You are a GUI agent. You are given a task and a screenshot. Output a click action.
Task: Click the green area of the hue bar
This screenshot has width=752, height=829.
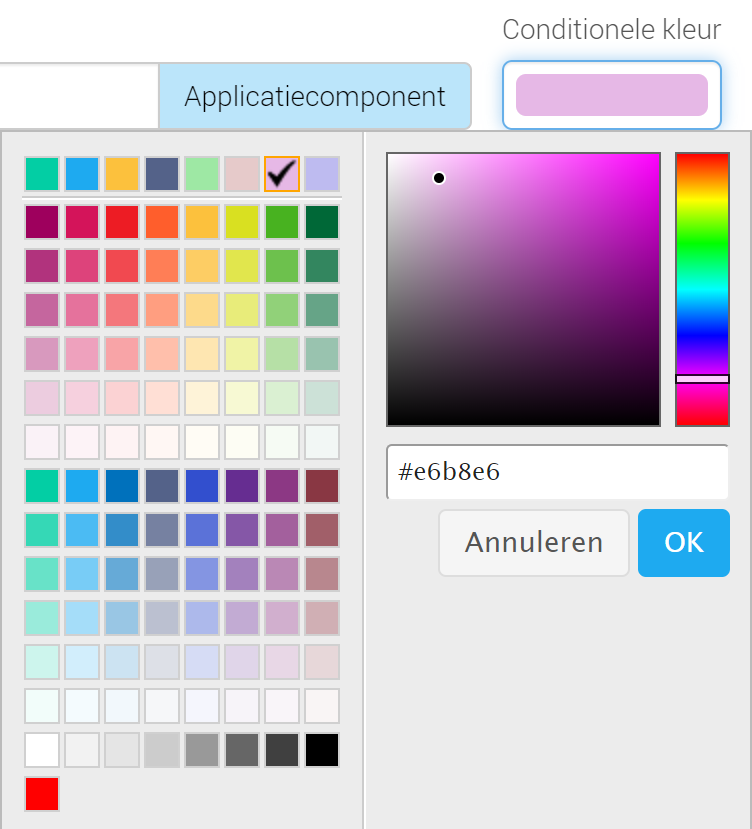[702, 241]
